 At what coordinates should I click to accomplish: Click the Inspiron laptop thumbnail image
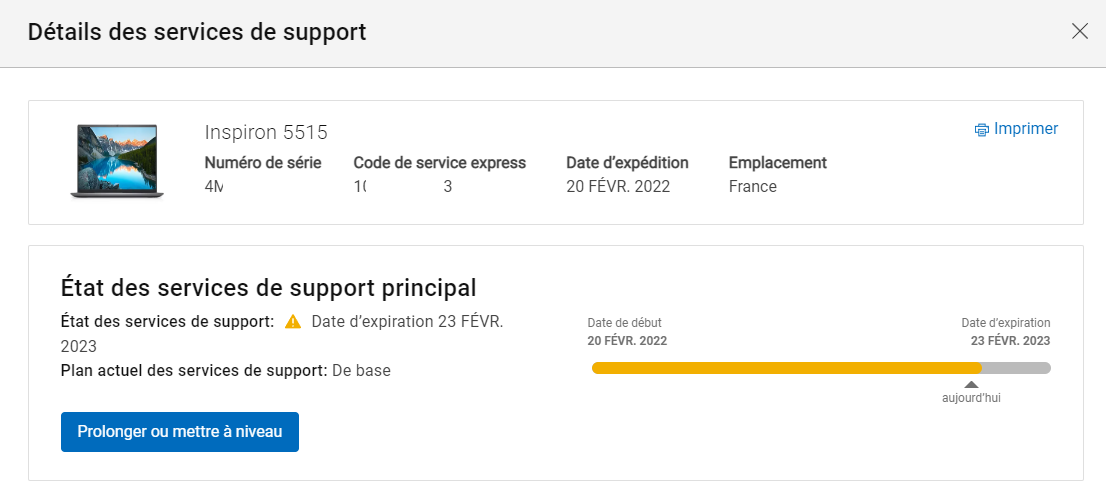pos(117,161)
